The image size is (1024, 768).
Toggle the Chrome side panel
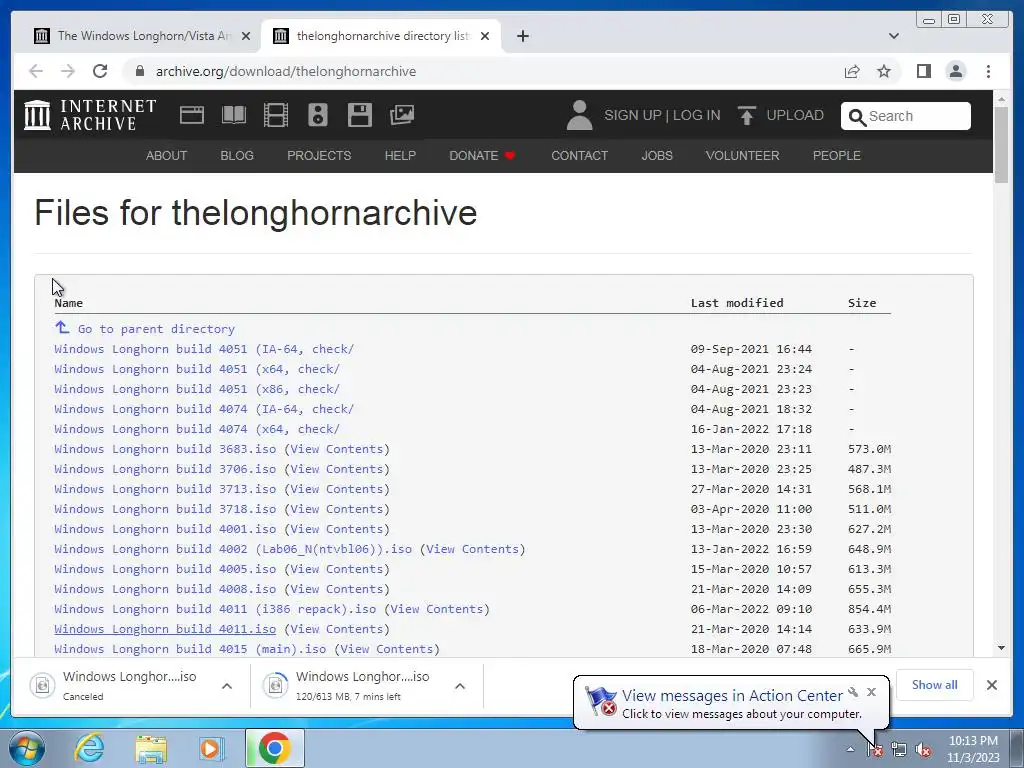(x=923, y=71)
